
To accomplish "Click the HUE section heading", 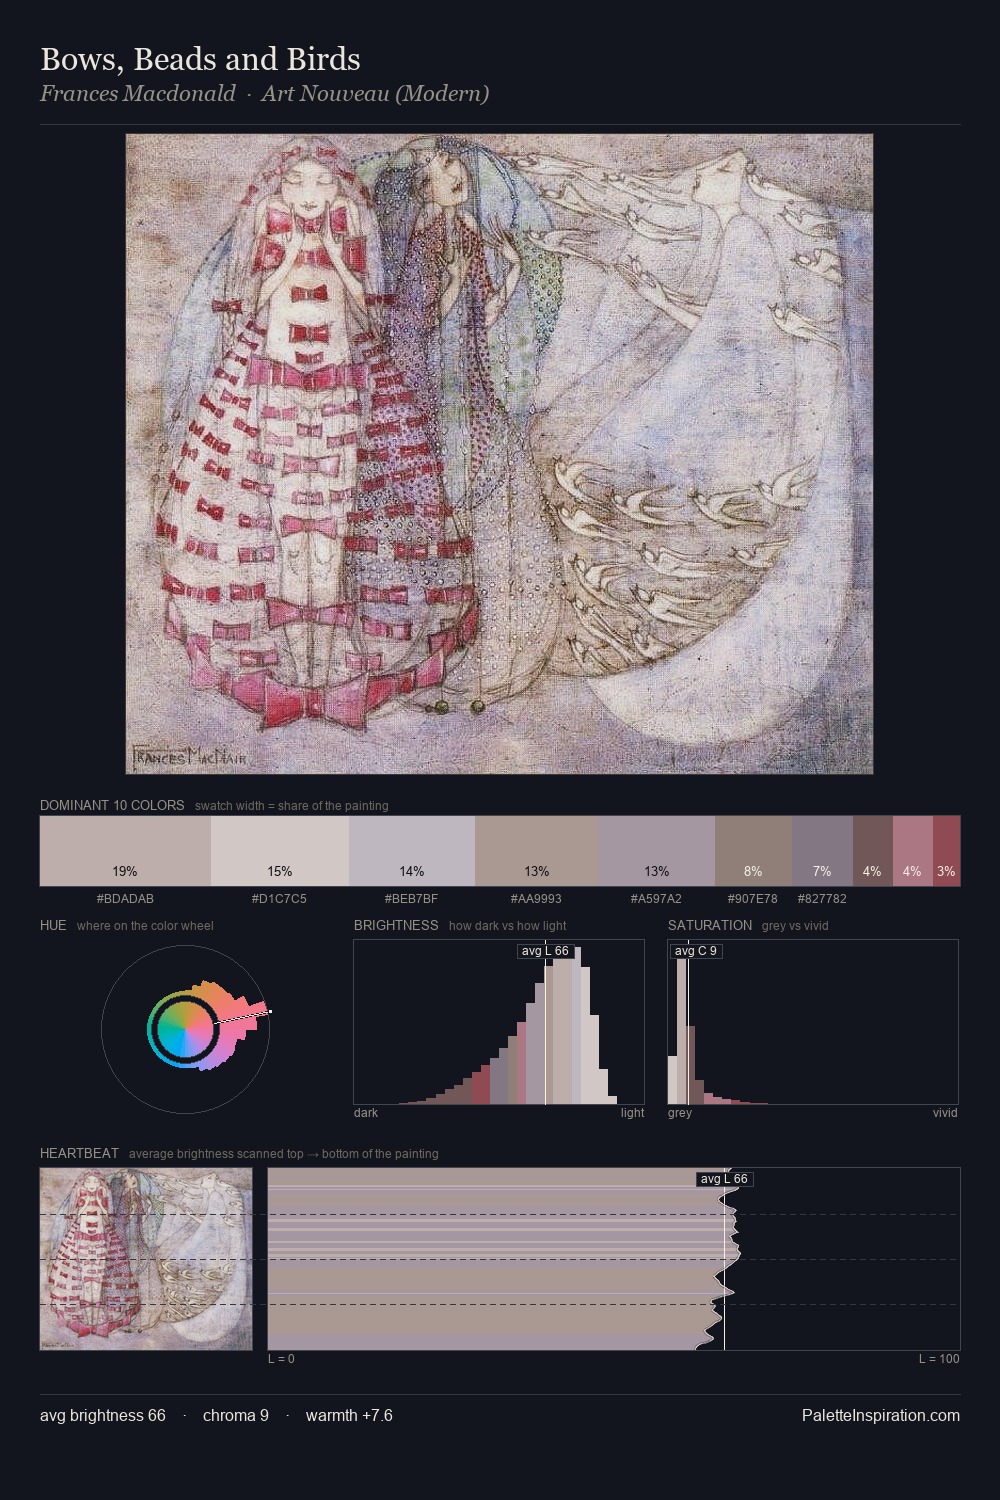I will point(53,925).
